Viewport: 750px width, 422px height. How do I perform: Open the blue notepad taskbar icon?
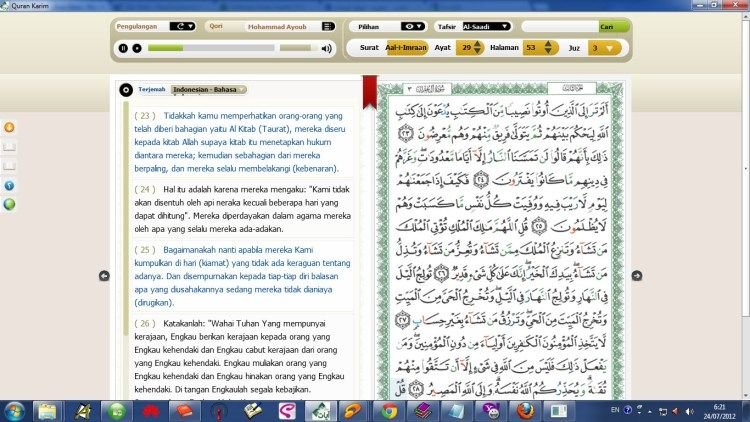click(457, 411)
